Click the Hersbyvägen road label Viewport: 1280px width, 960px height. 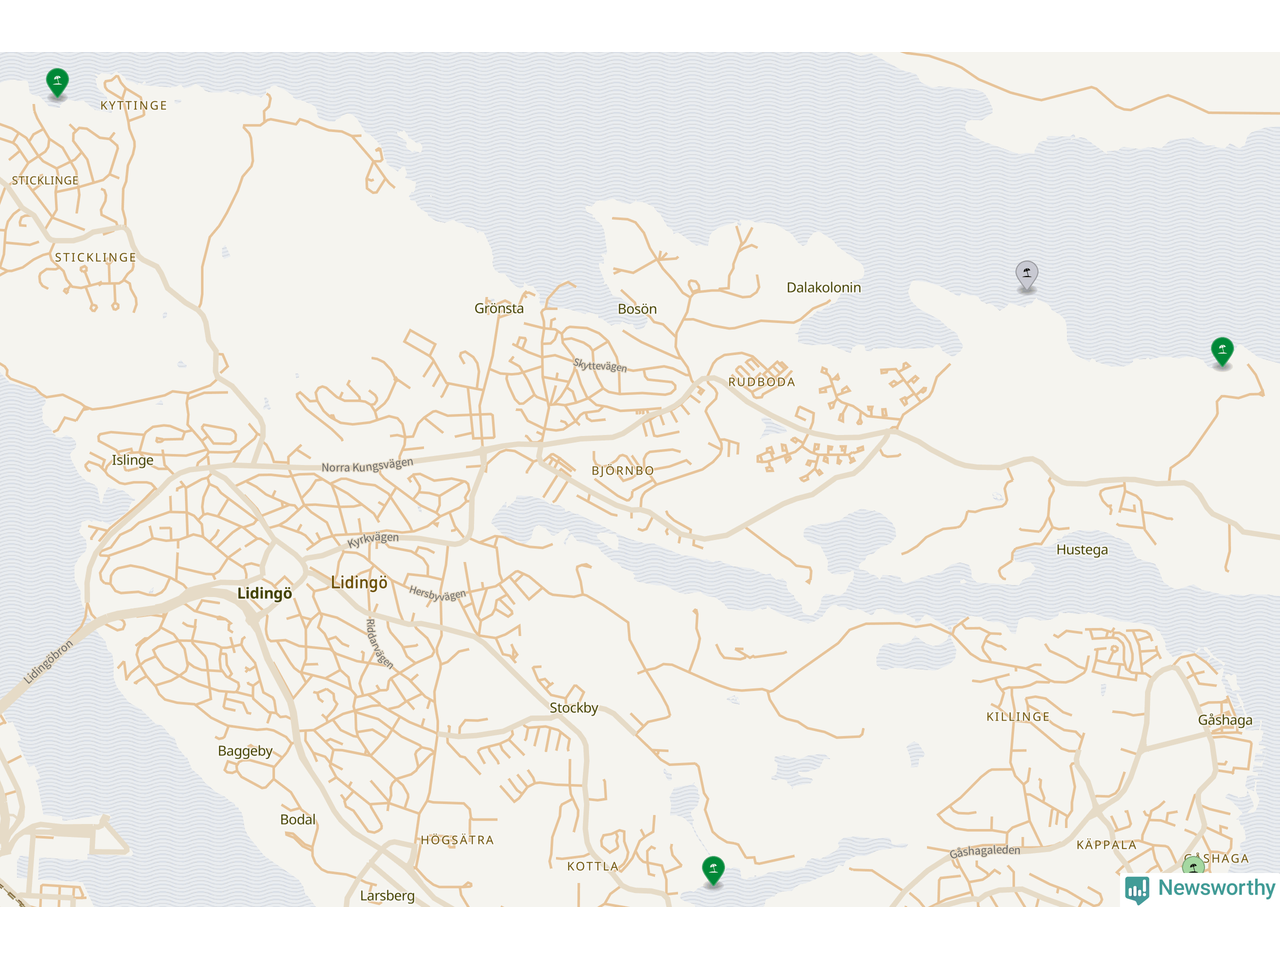coord(437,593)
